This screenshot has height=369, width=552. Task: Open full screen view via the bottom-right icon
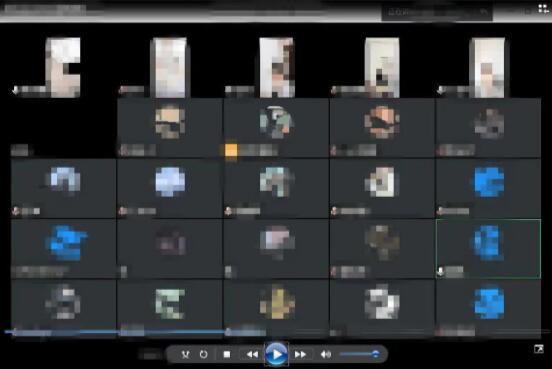pos(539,349)
